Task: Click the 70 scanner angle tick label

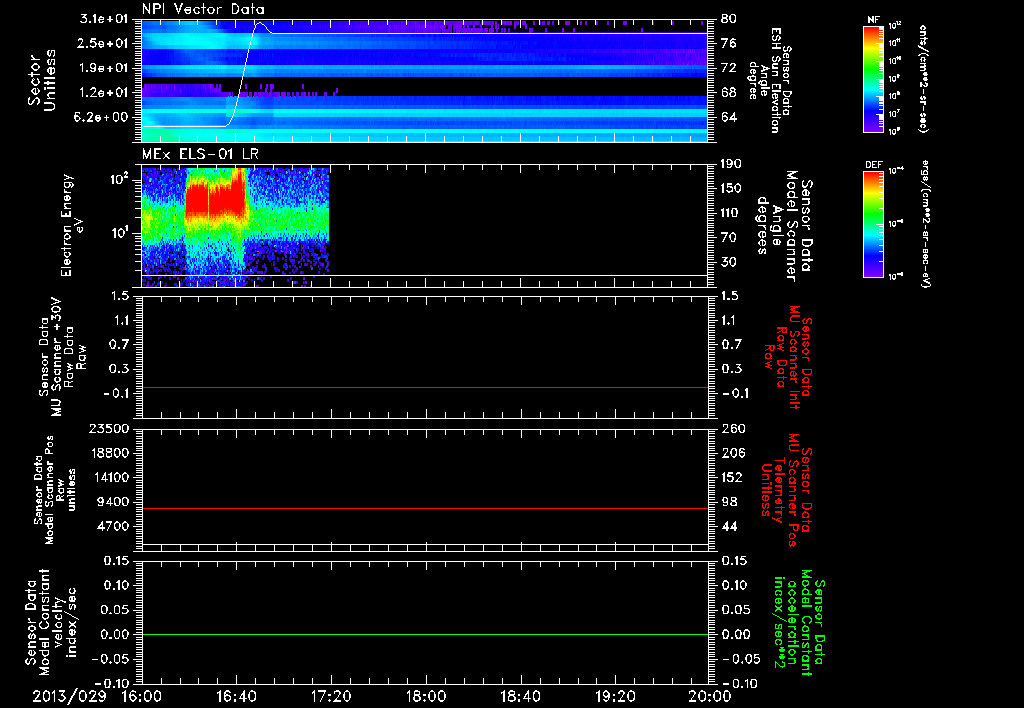Action: point(728,238)
